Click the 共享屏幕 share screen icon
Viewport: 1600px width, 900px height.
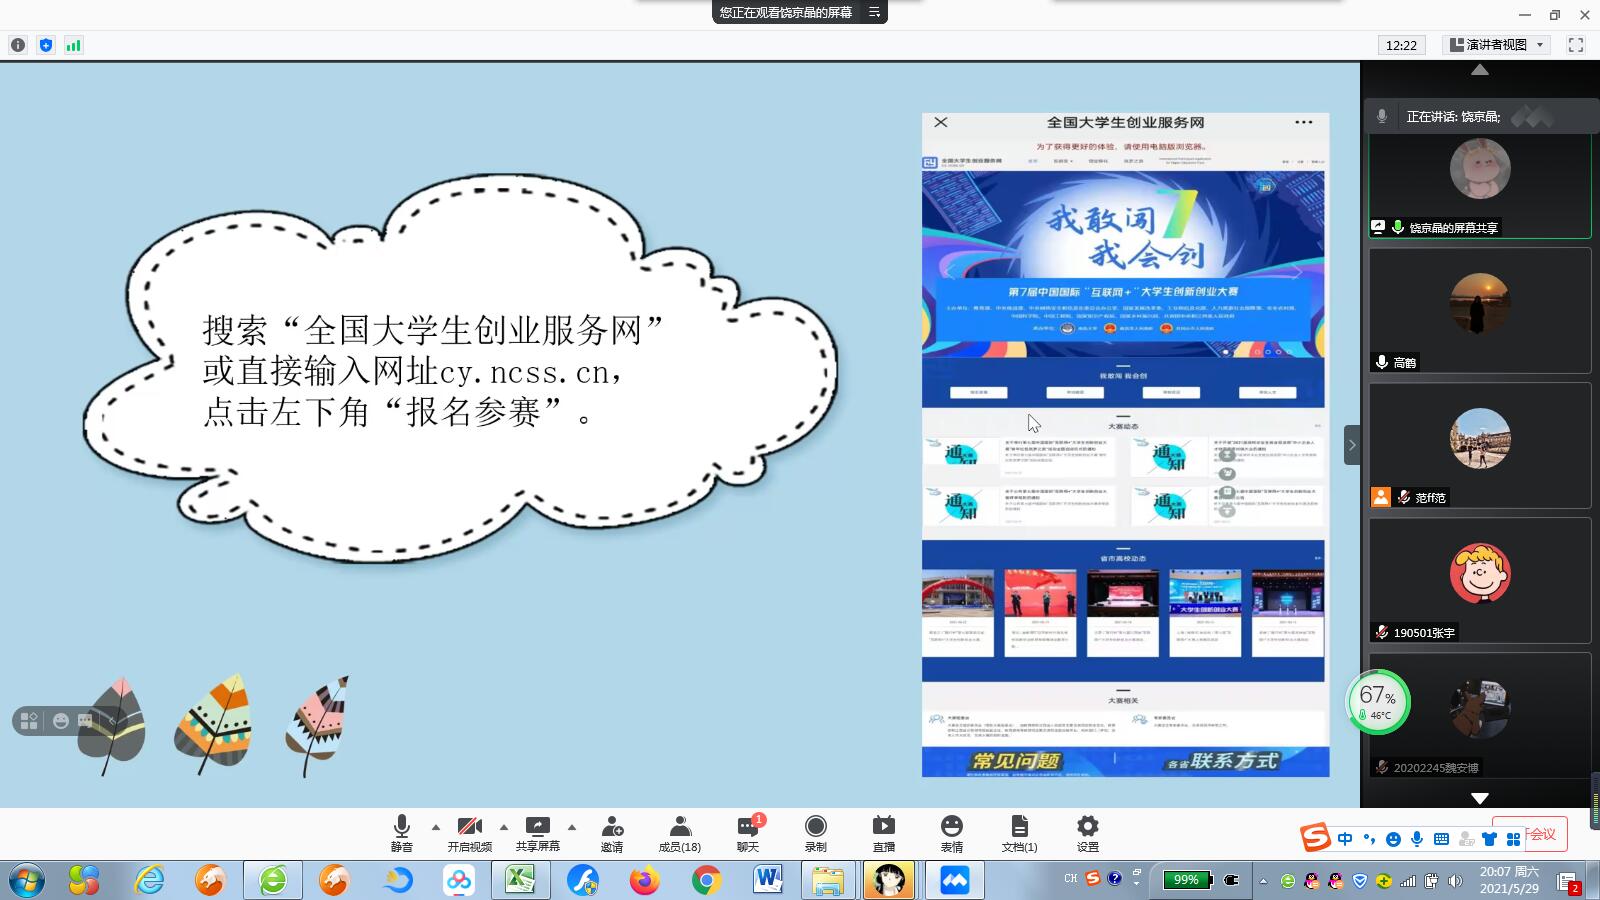538,832
